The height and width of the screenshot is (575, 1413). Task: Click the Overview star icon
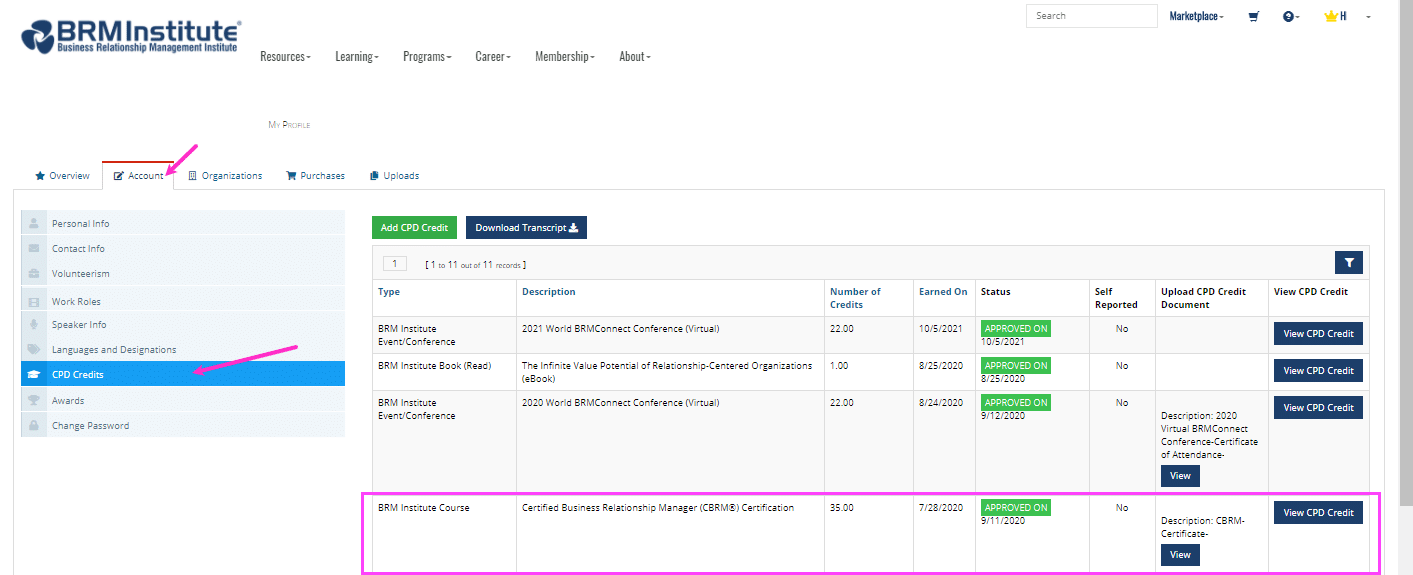click(x=40, y=176)
